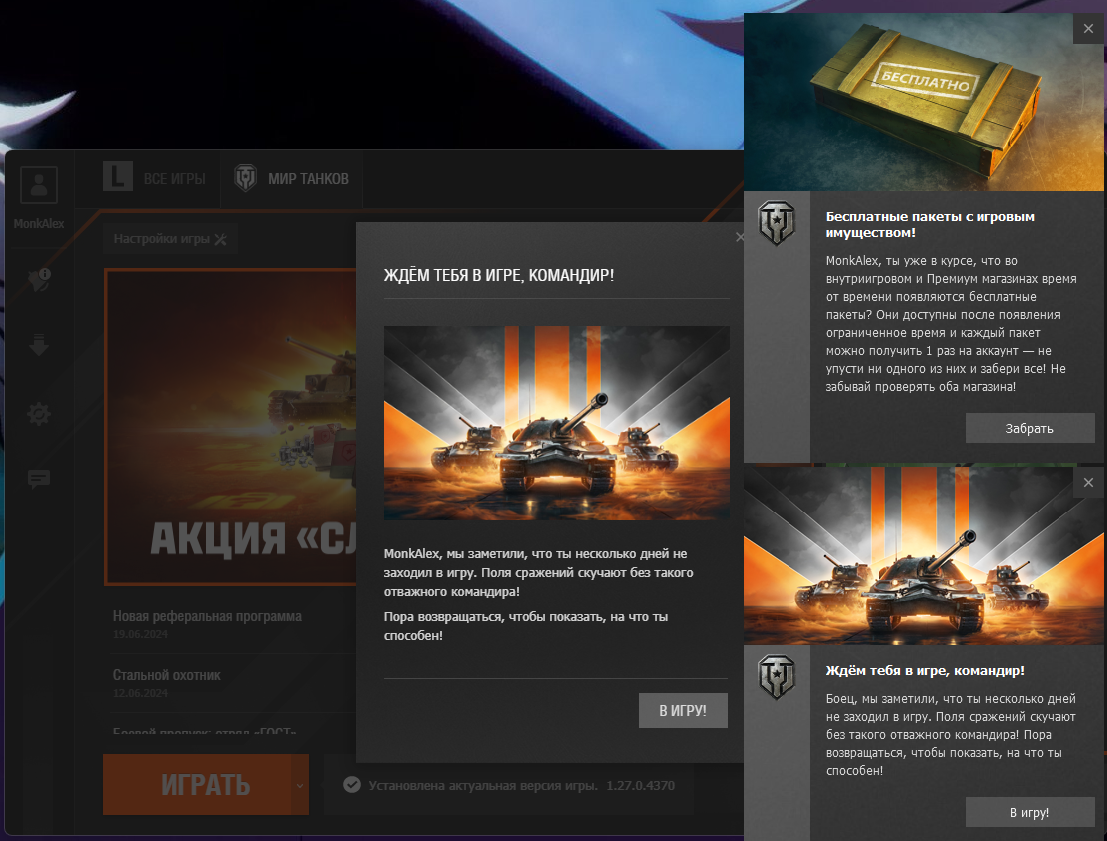The image size is (1107, 841).
Task: Click the 12.06.2024 date text
Action: pyautogui.click(x=140, y=693)
